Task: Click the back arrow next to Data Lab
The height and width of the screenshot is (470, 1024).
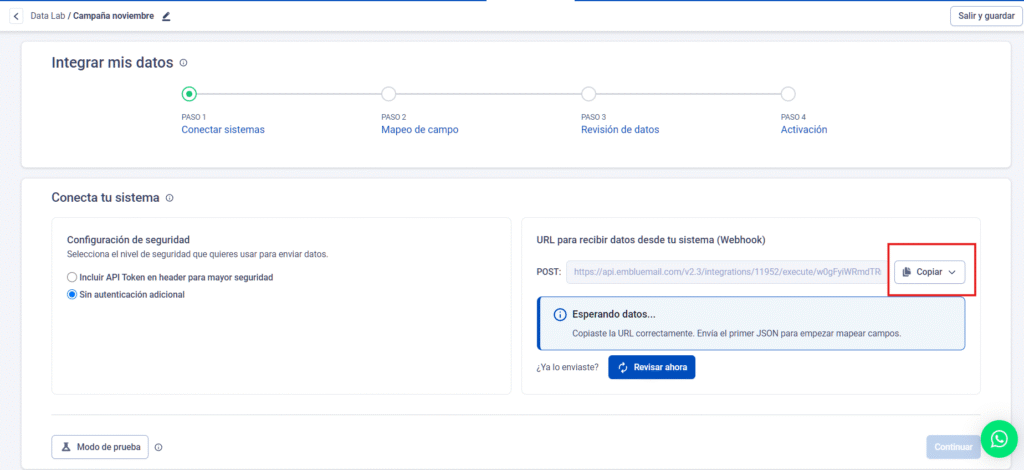Action: [16, 16]
